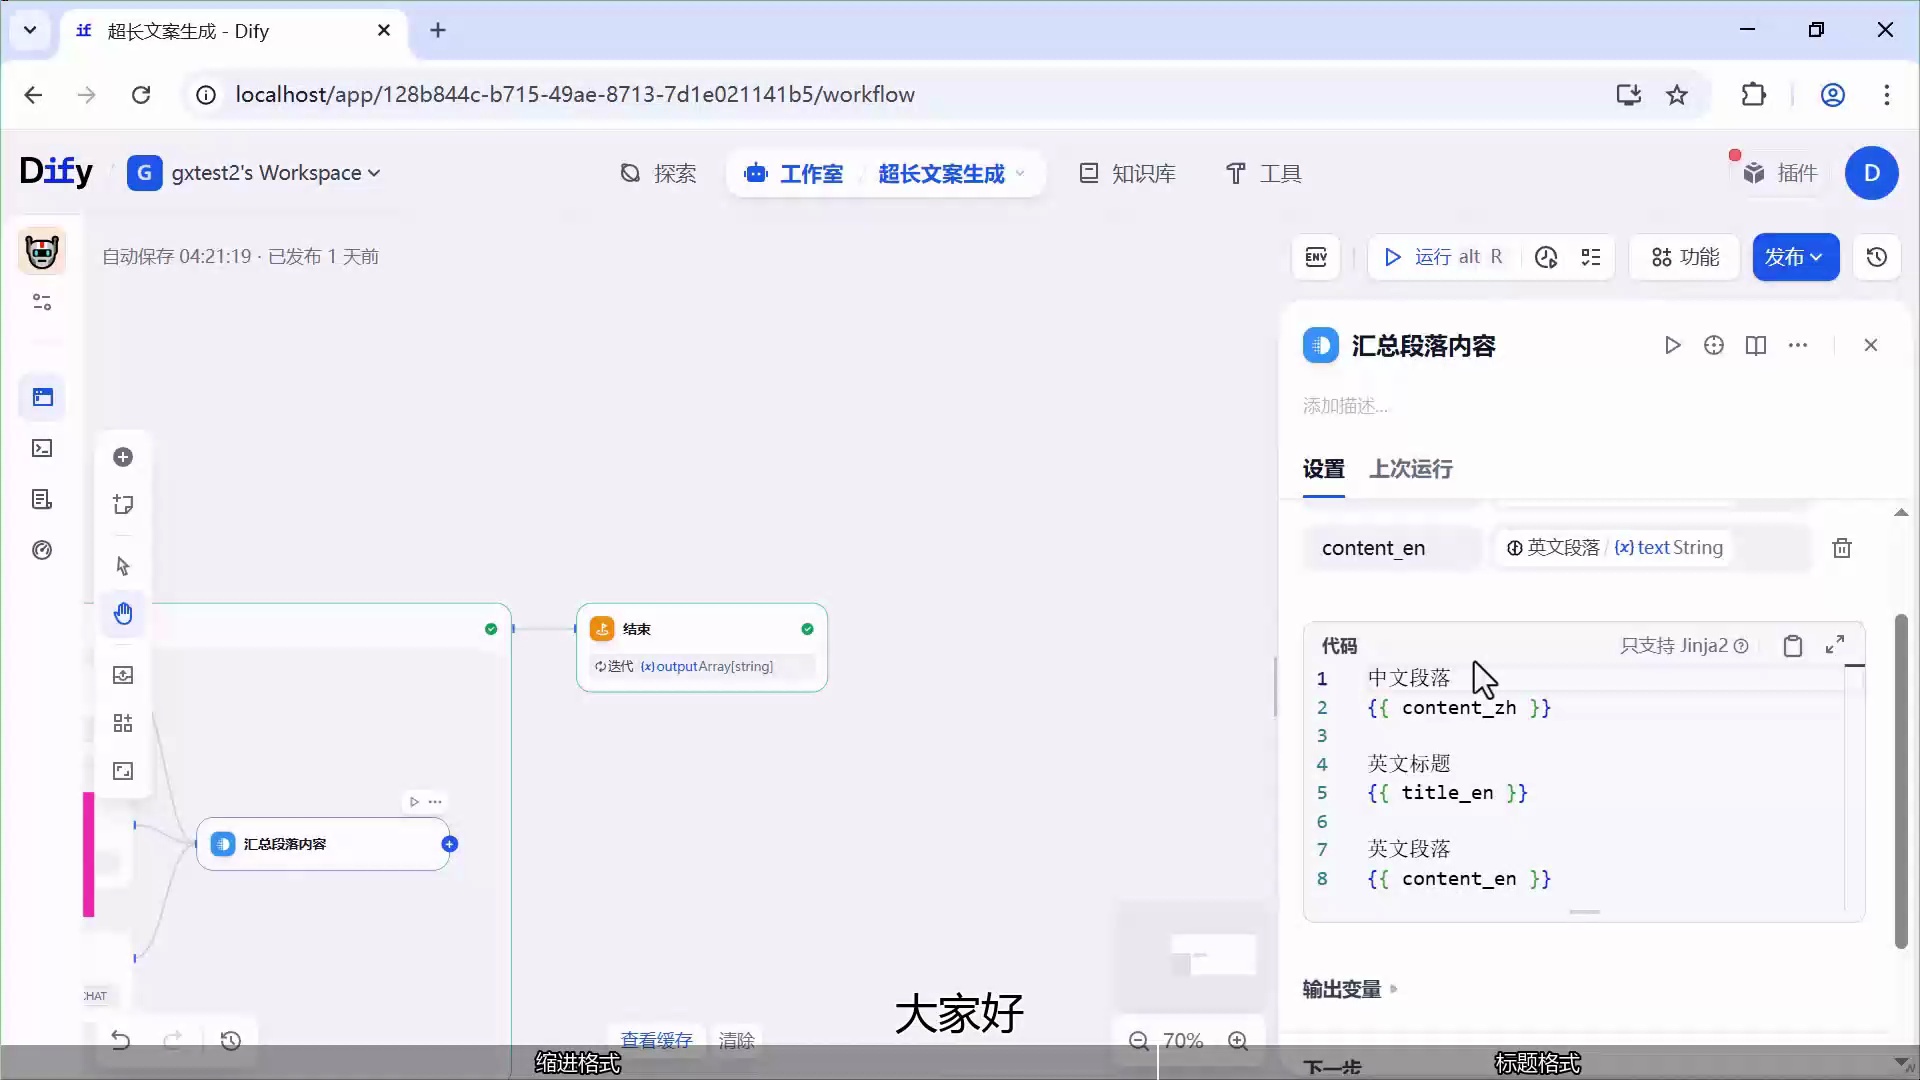This screenshot has width=1920, height=1080.
Task: Open the 工具 tools menu
Action: click(1264, 174)
